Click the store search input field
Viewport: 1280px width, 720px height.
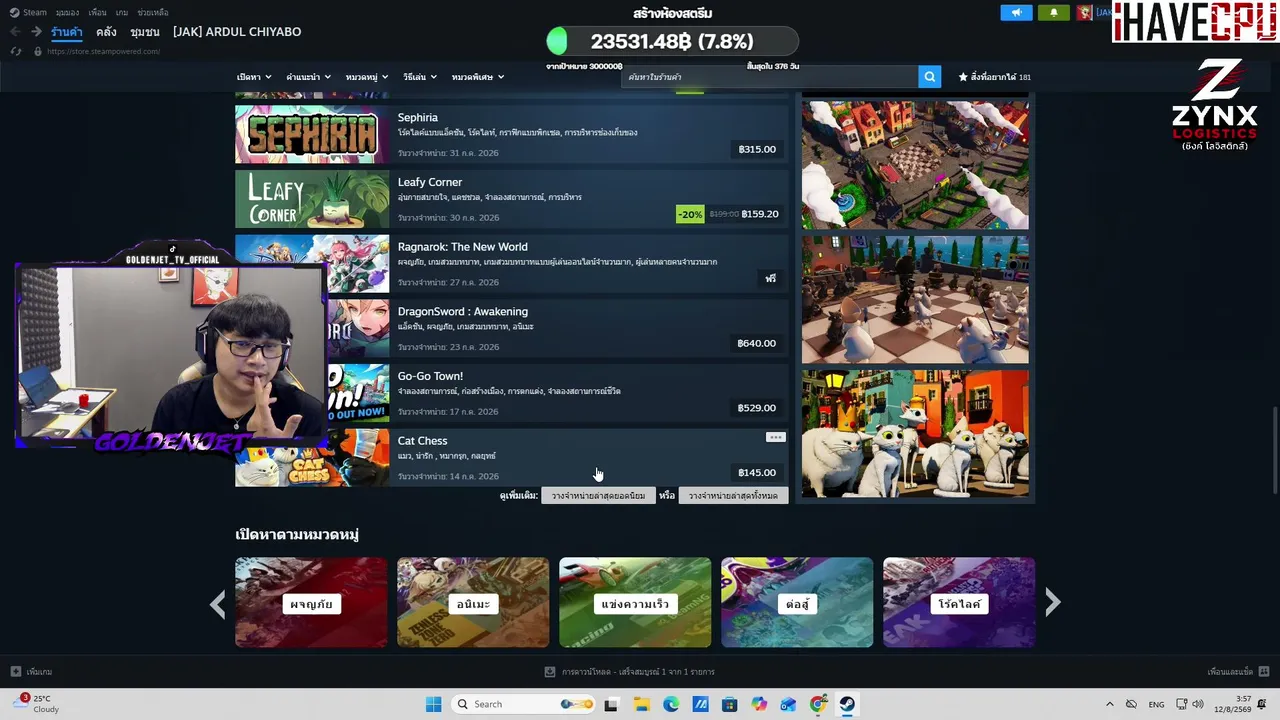pos(770,77)
